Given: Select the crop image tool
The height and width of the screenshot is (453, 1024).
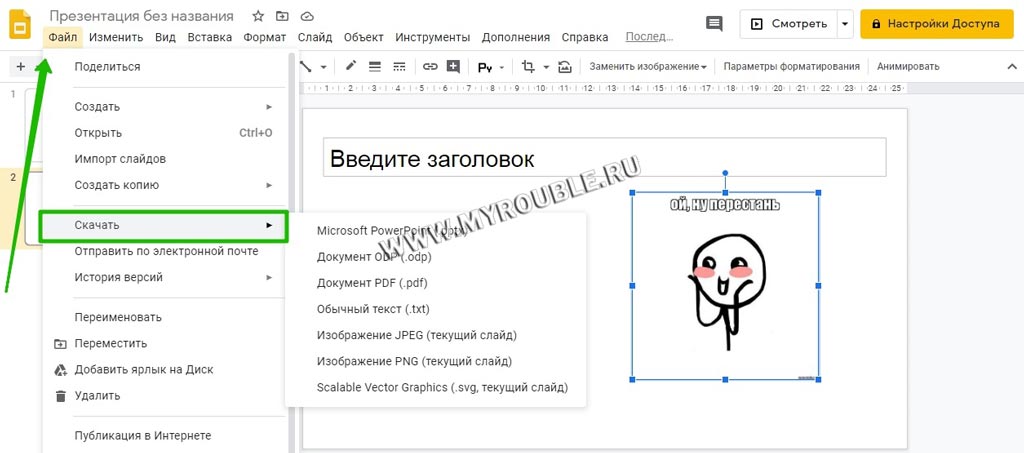Looking at the screenshot, I should coord(529,66).
